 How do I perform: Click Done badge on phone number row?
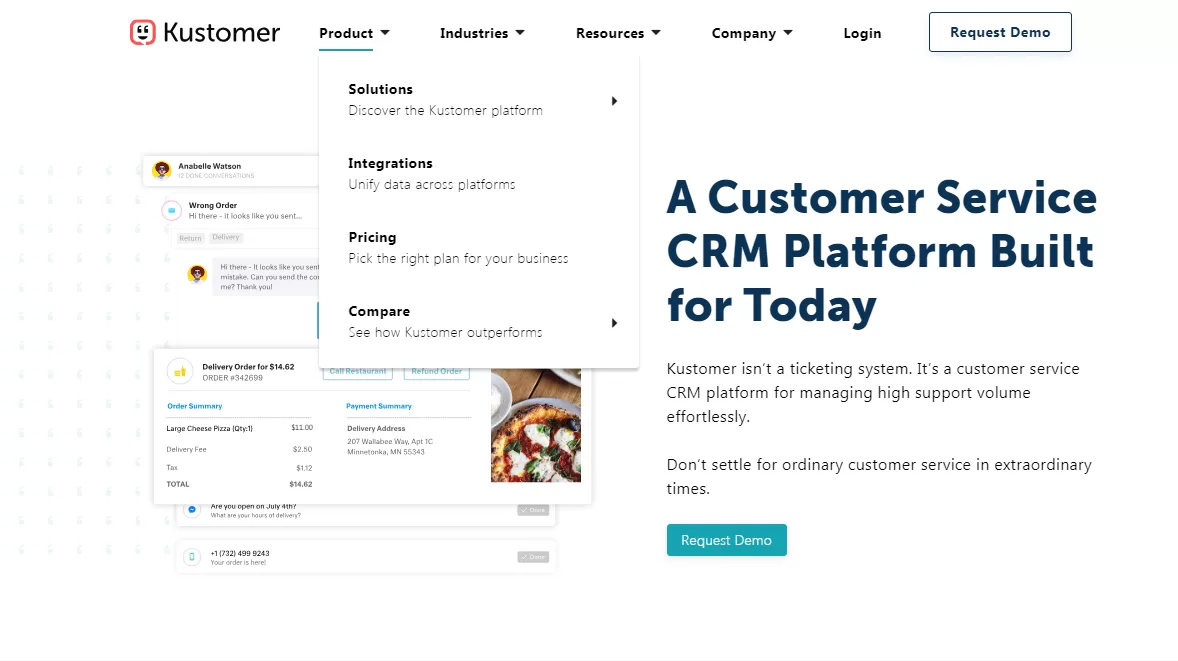point(533,557)
